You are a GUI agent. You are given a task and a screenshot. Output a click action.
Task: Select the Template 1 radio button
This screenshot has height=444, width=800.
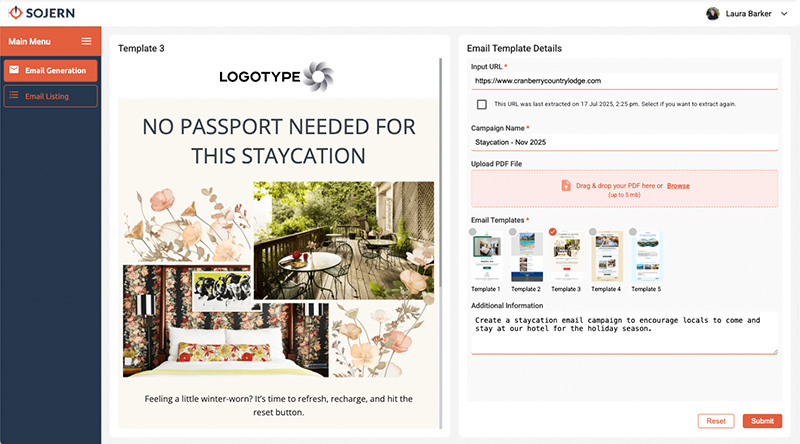click(472, 232)
